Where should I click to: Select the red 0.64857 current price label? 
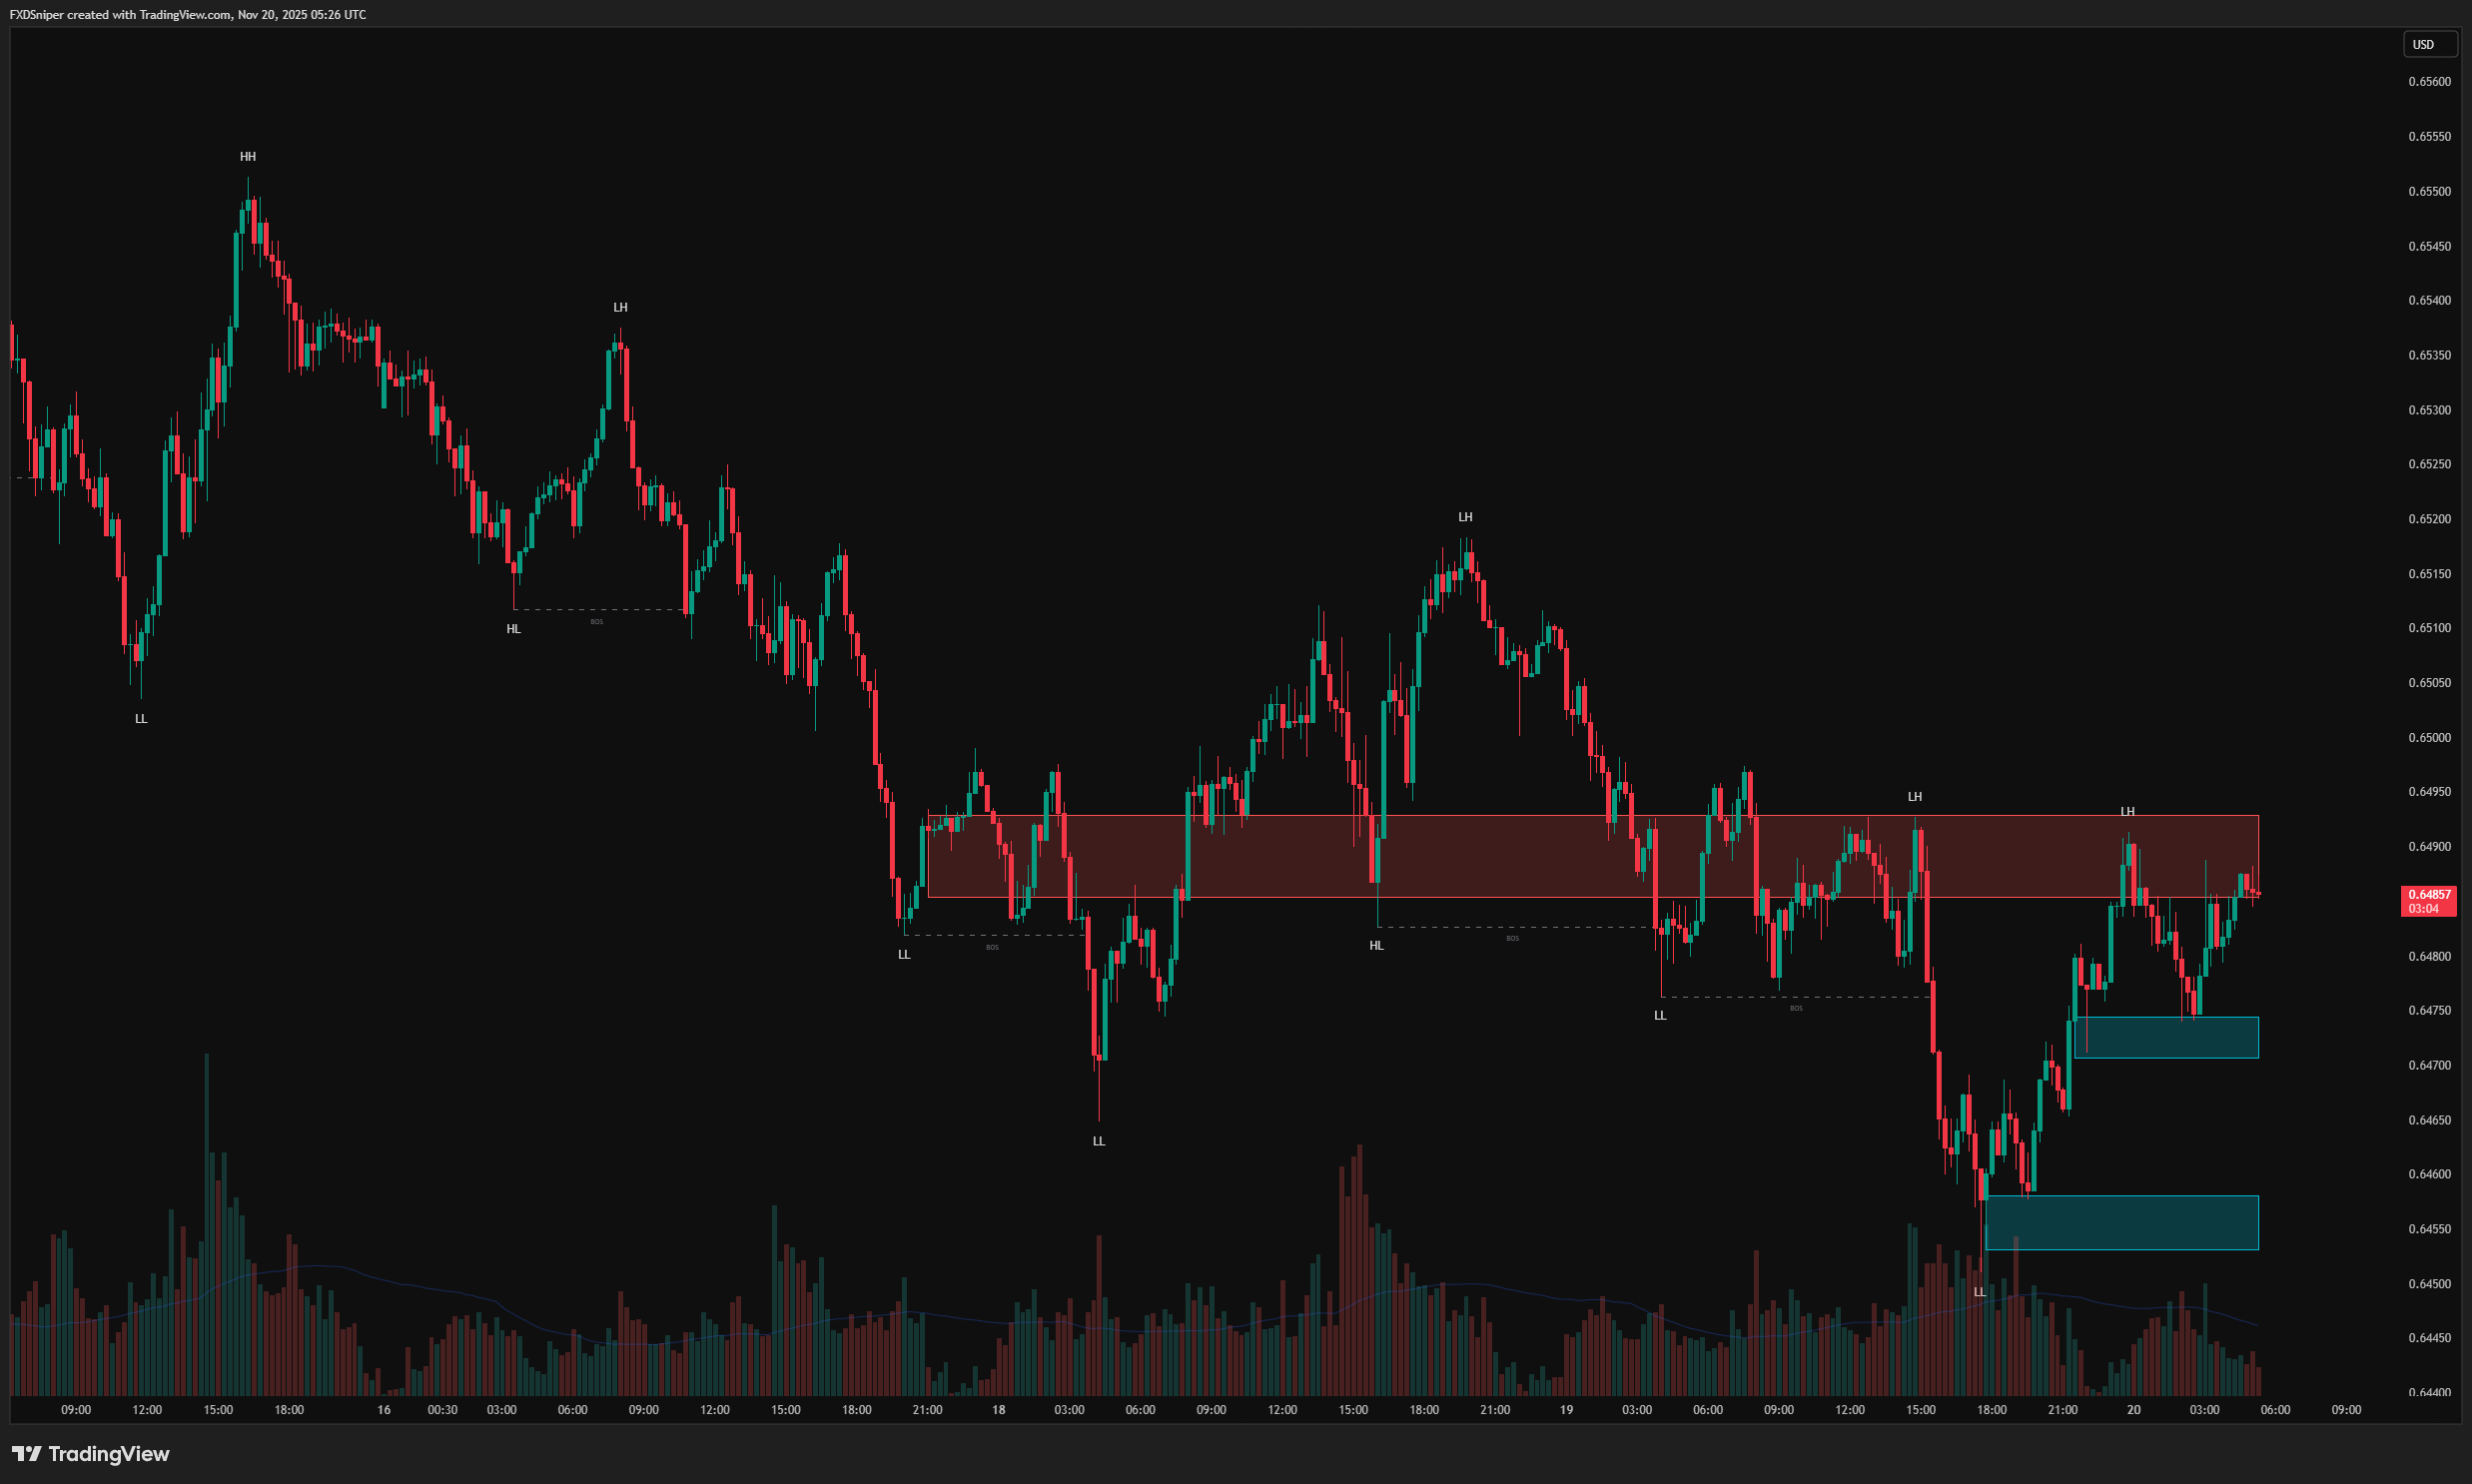2428,894
